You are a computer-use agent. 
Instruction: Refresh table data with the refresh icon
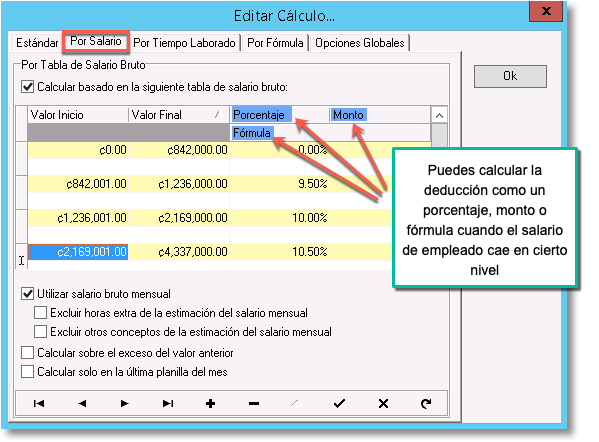[x=426, y=403]
